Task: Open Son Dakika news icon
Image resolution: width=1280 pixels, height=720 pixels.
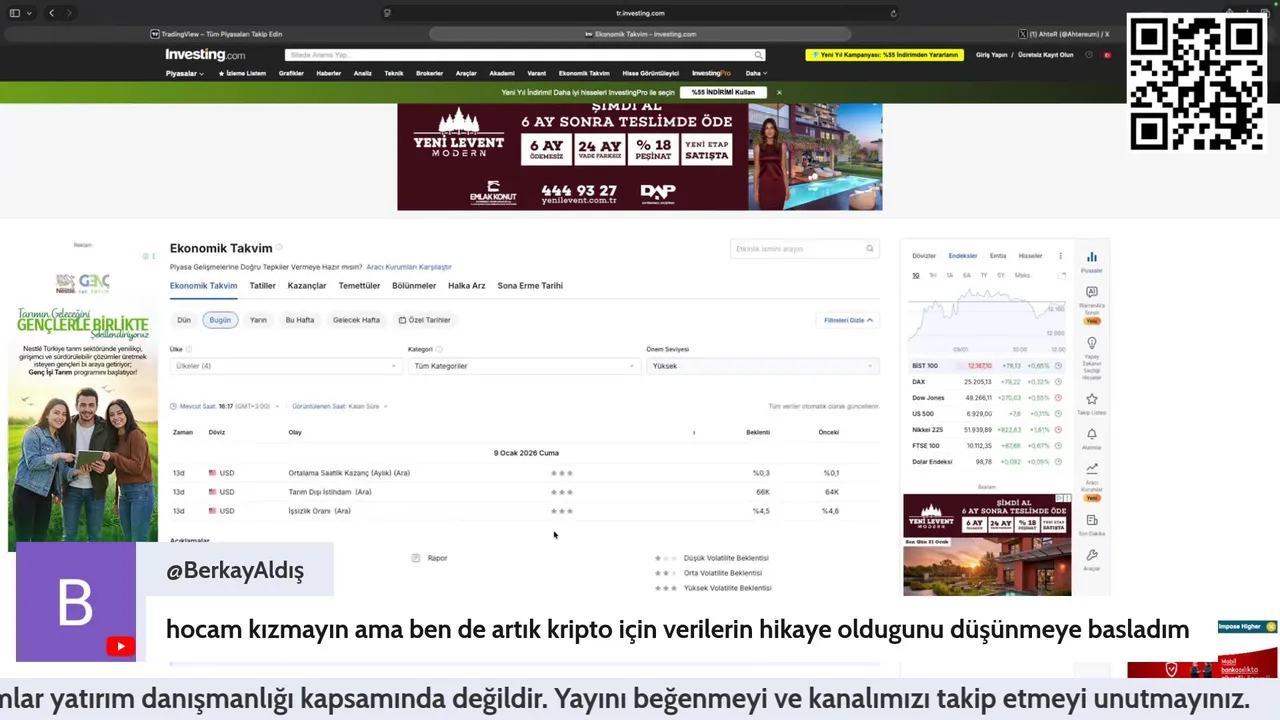Action: tap(1091, 520)
